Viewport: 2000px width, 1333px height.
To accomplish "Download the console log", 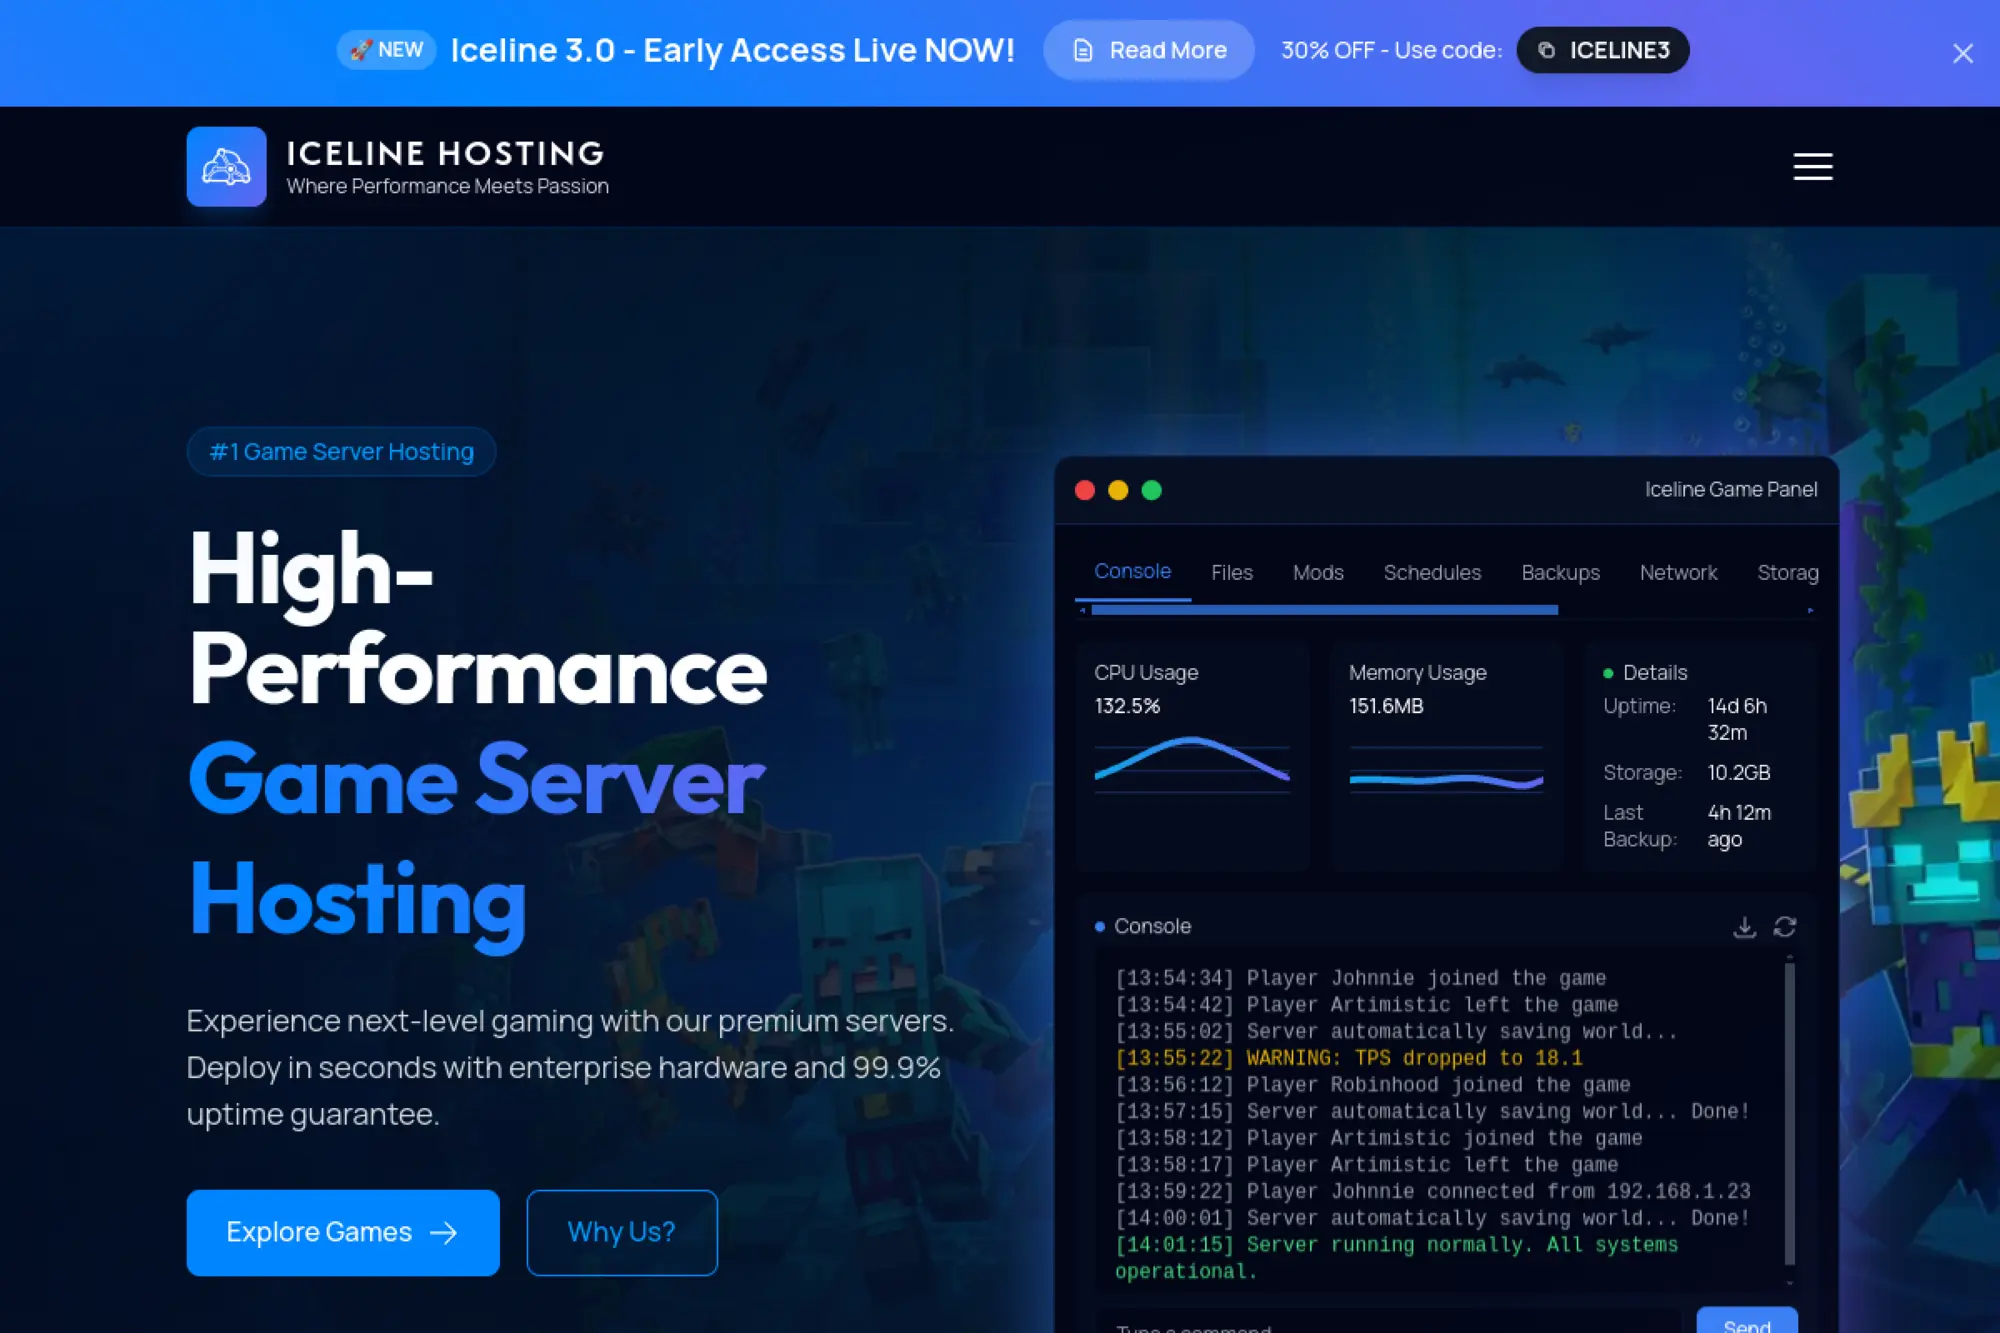I will pos(1744,926).
